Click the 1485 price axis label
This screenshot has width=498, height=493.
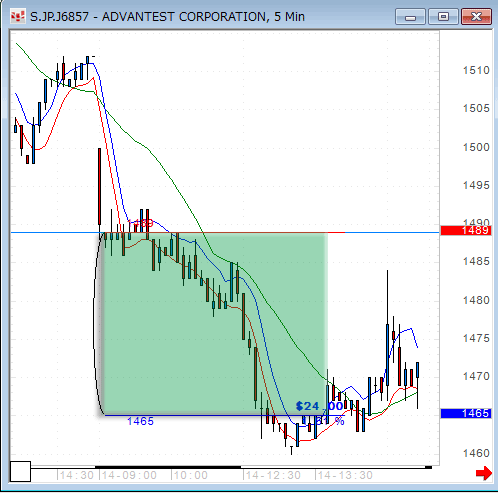(x=476, y=261)
